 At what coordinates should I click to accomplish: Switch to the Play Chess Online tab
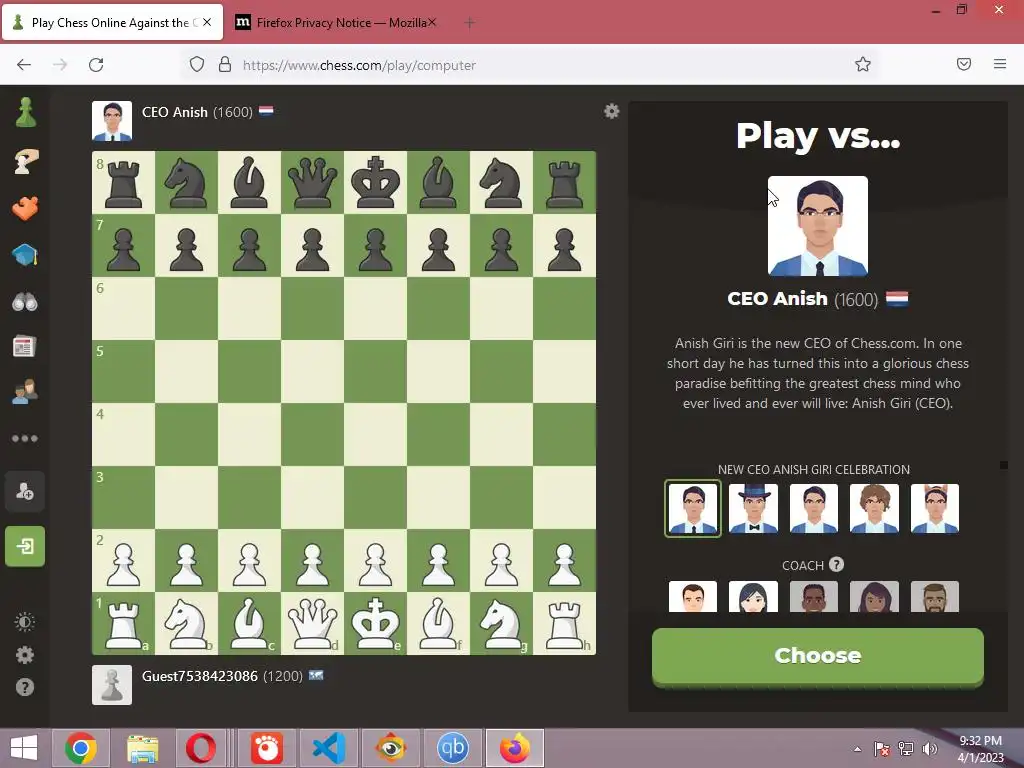tap(112, 22)
